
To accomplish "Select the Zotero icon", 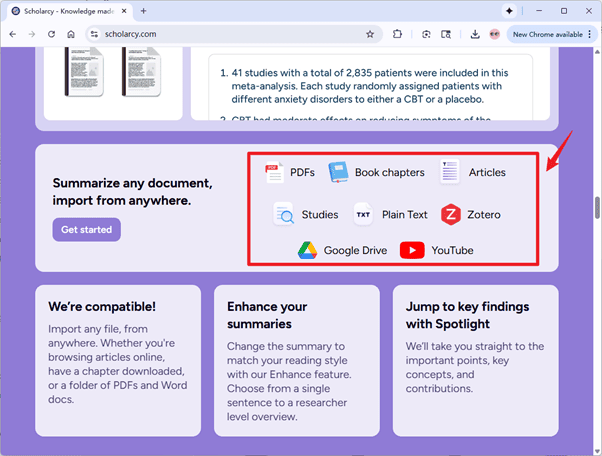I will click(451, 214).
